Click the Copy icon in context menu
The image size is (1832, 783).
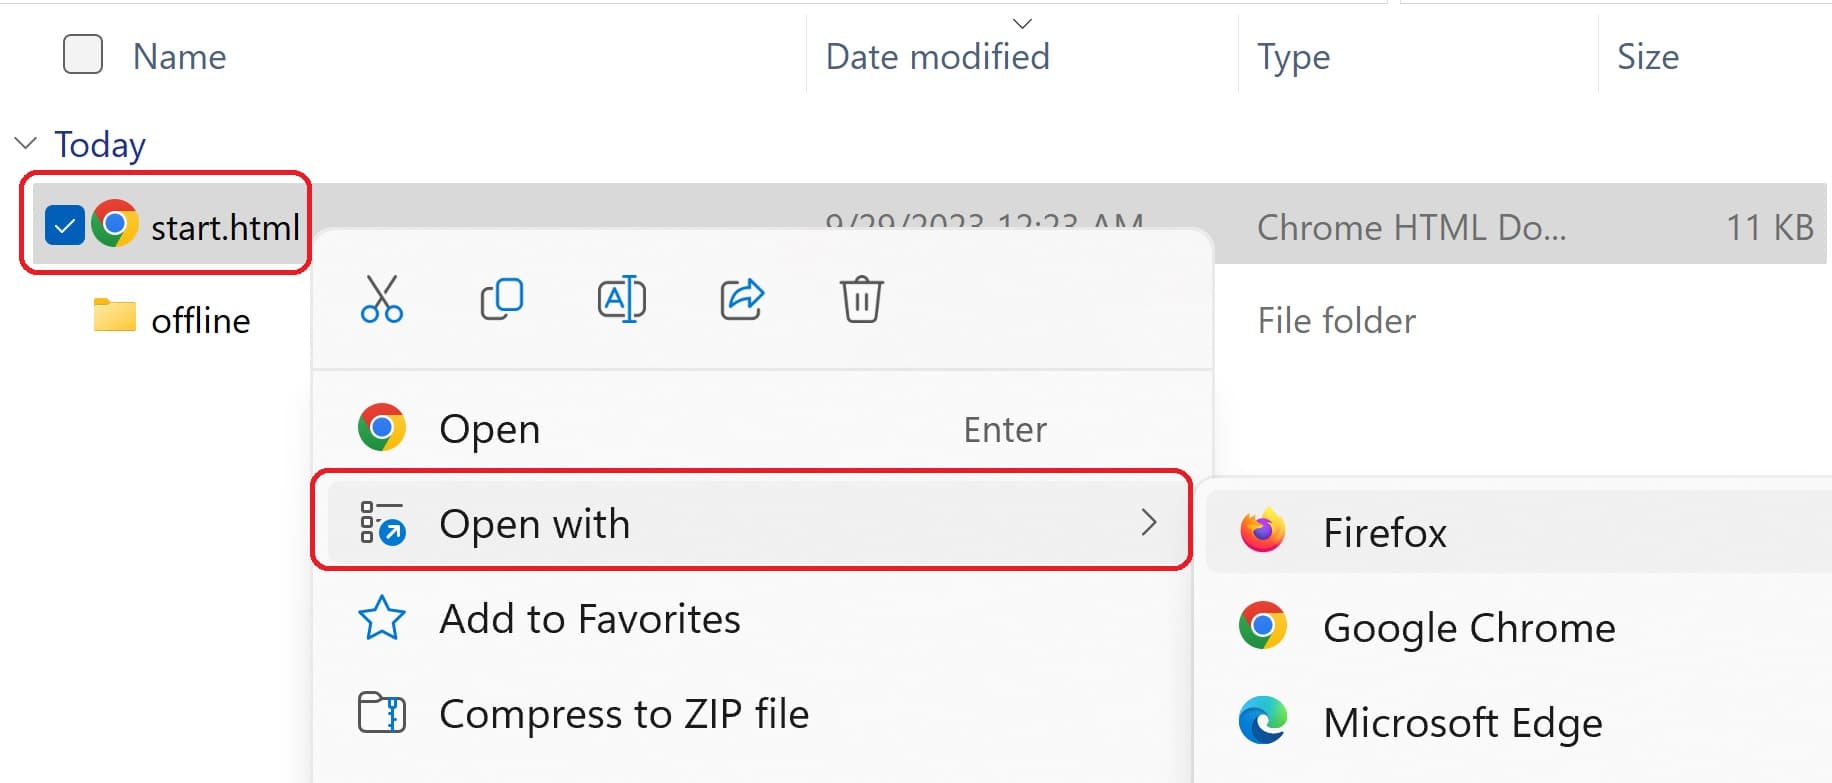[x=501, y=299]
